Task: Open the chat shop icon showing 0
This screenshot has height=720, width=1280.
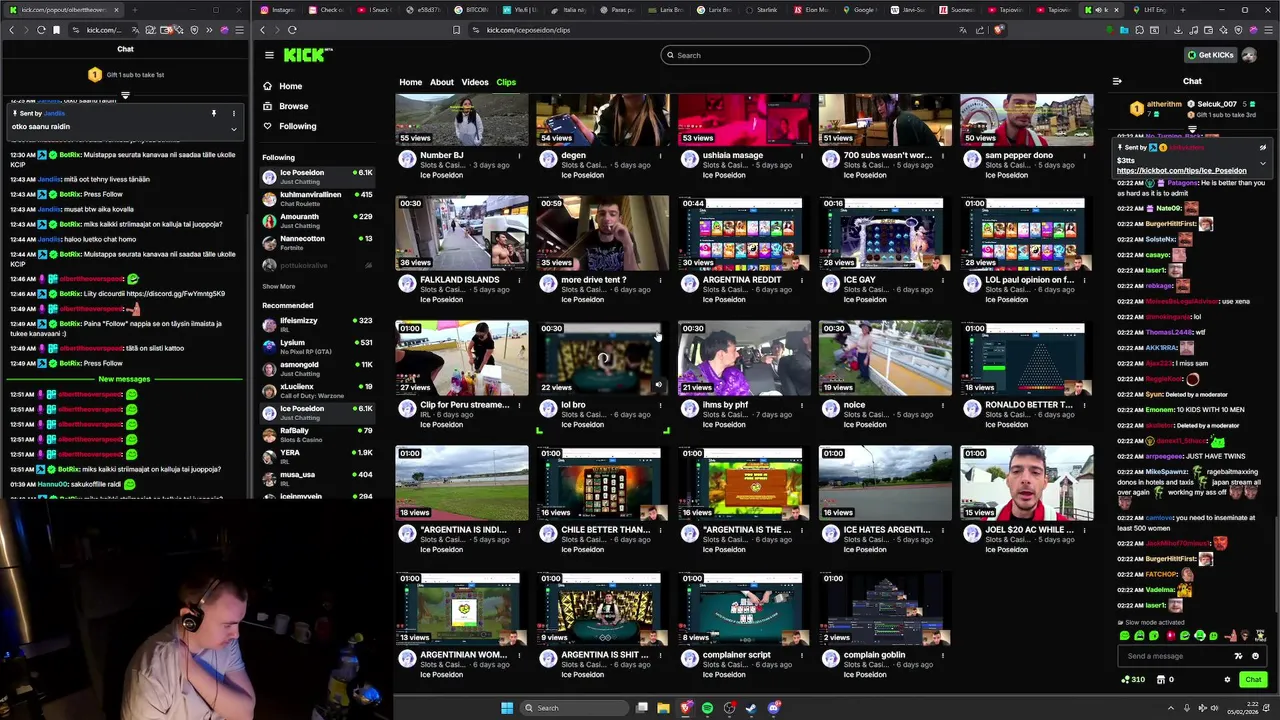Action: [x=1165, y=680]
